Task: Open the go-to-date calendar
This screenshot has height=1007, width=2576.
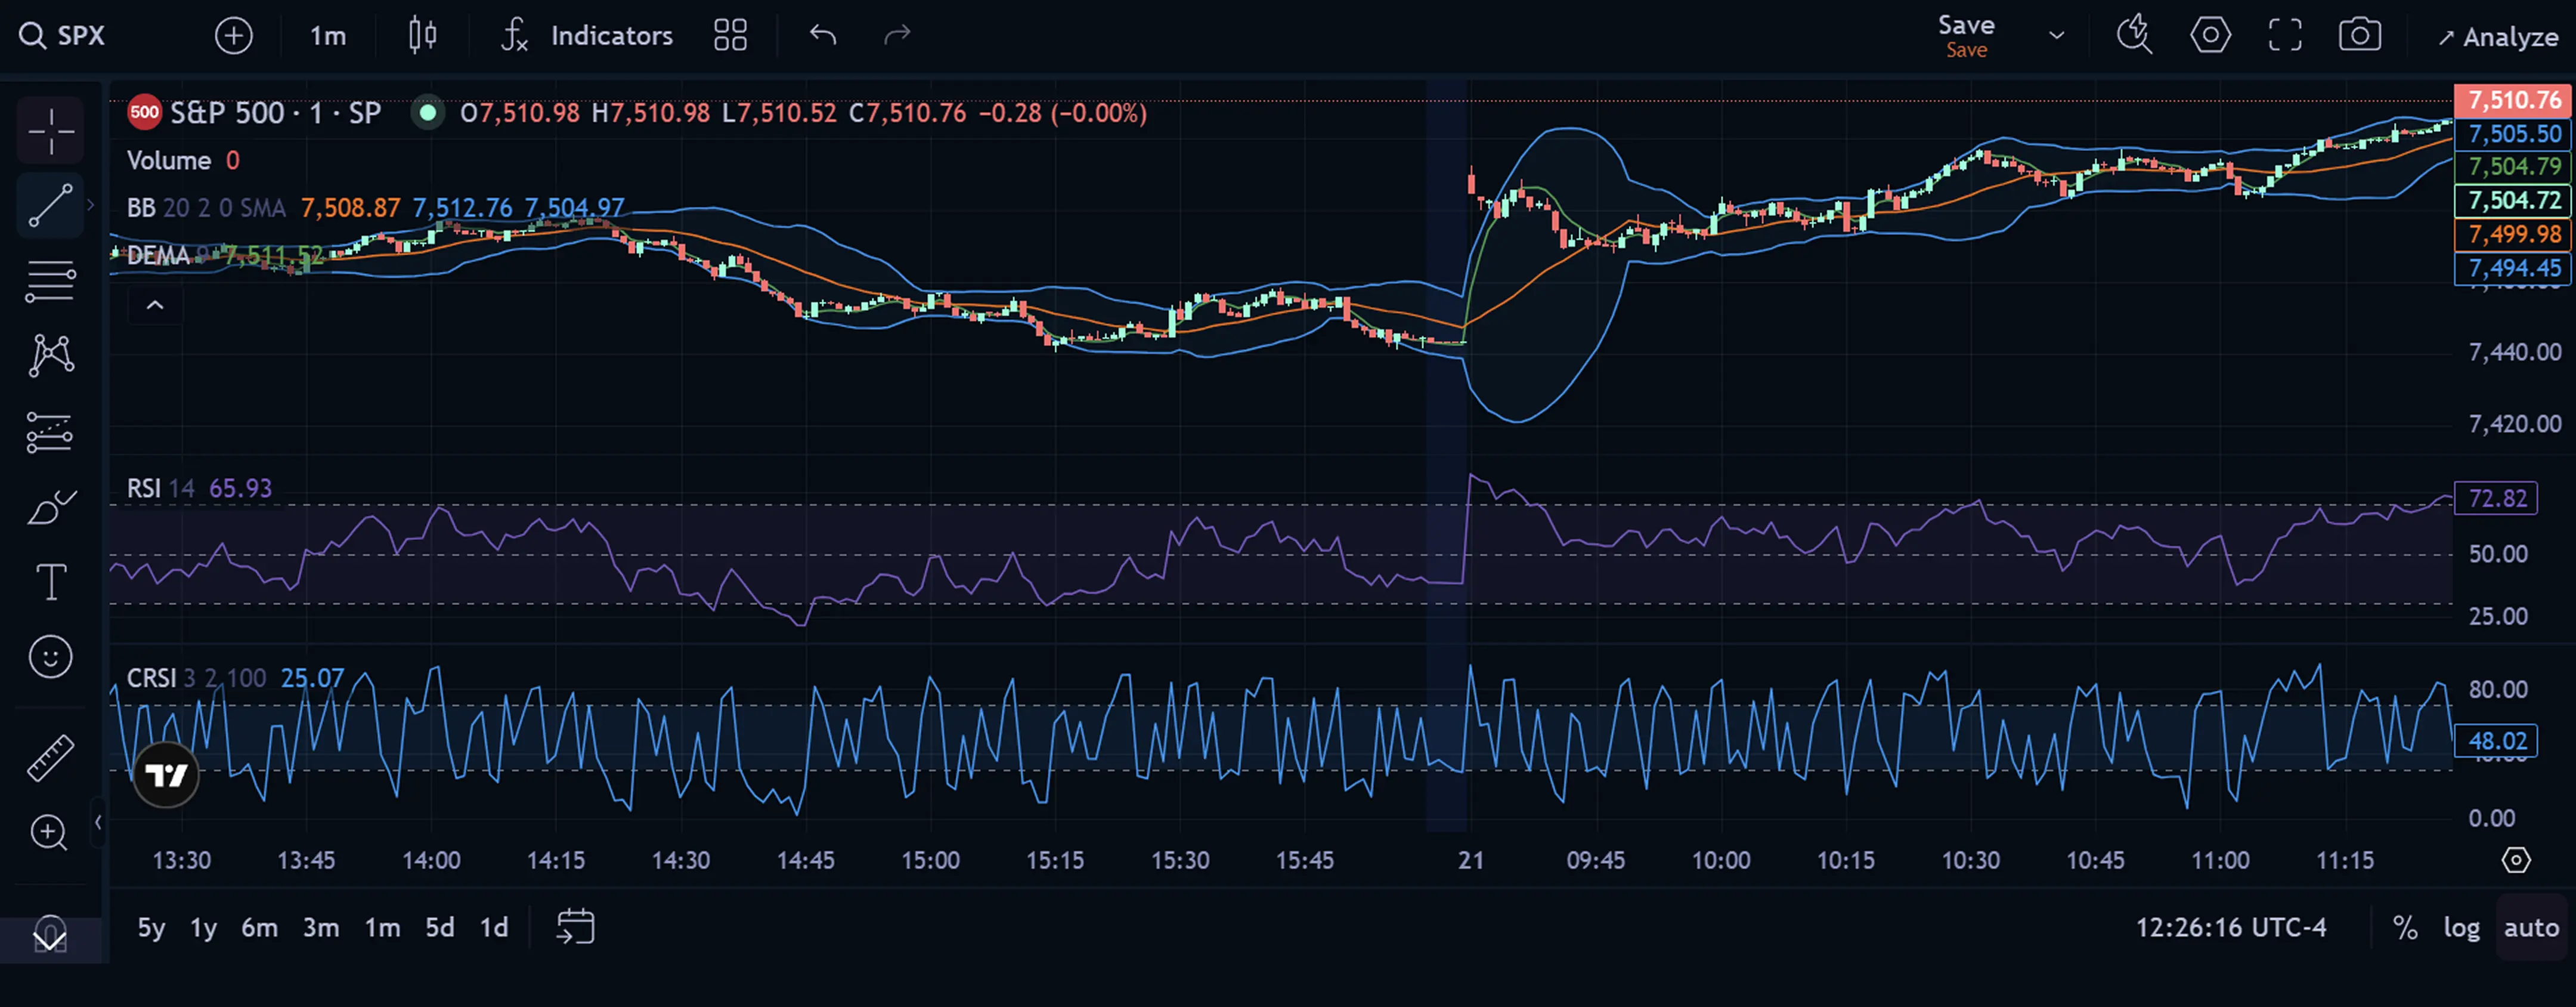Action: (575, 927)
